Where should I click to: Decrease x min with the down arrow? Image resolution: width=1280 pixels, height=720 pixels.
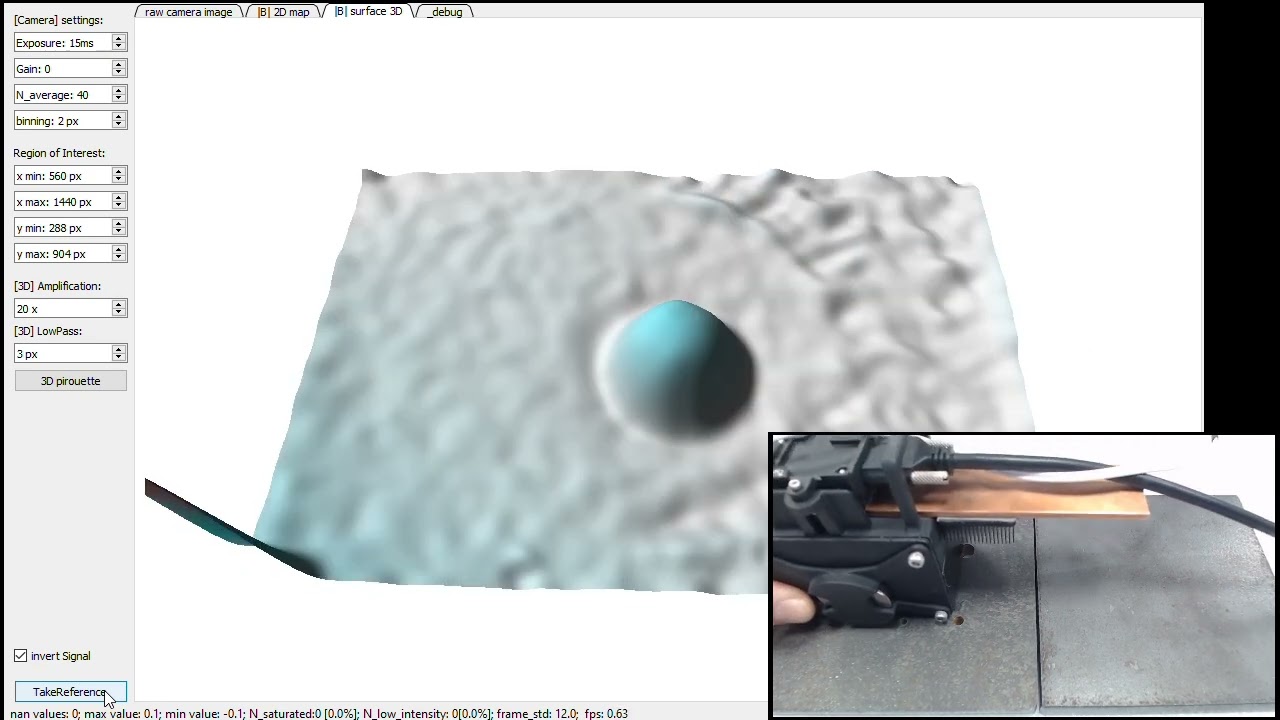click(119, 180)
